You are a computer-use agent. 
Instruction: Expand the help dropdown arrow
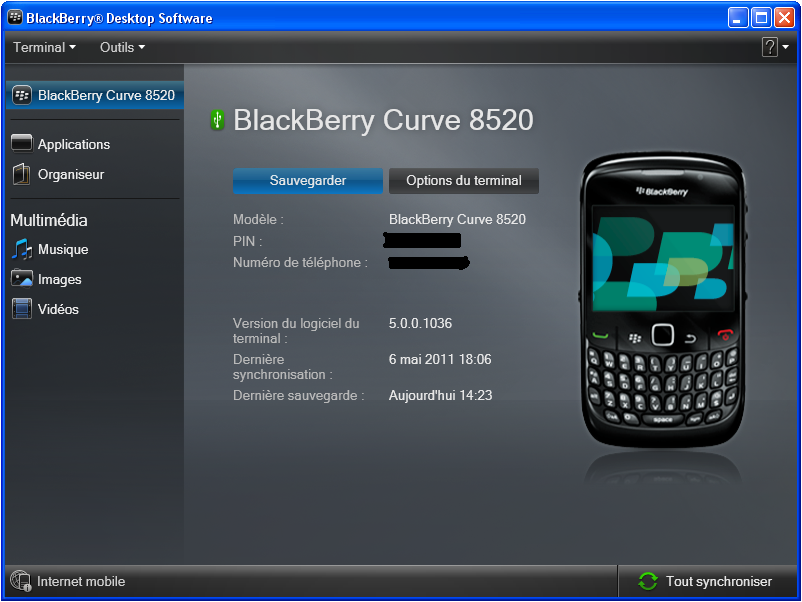tap(785, 47)
